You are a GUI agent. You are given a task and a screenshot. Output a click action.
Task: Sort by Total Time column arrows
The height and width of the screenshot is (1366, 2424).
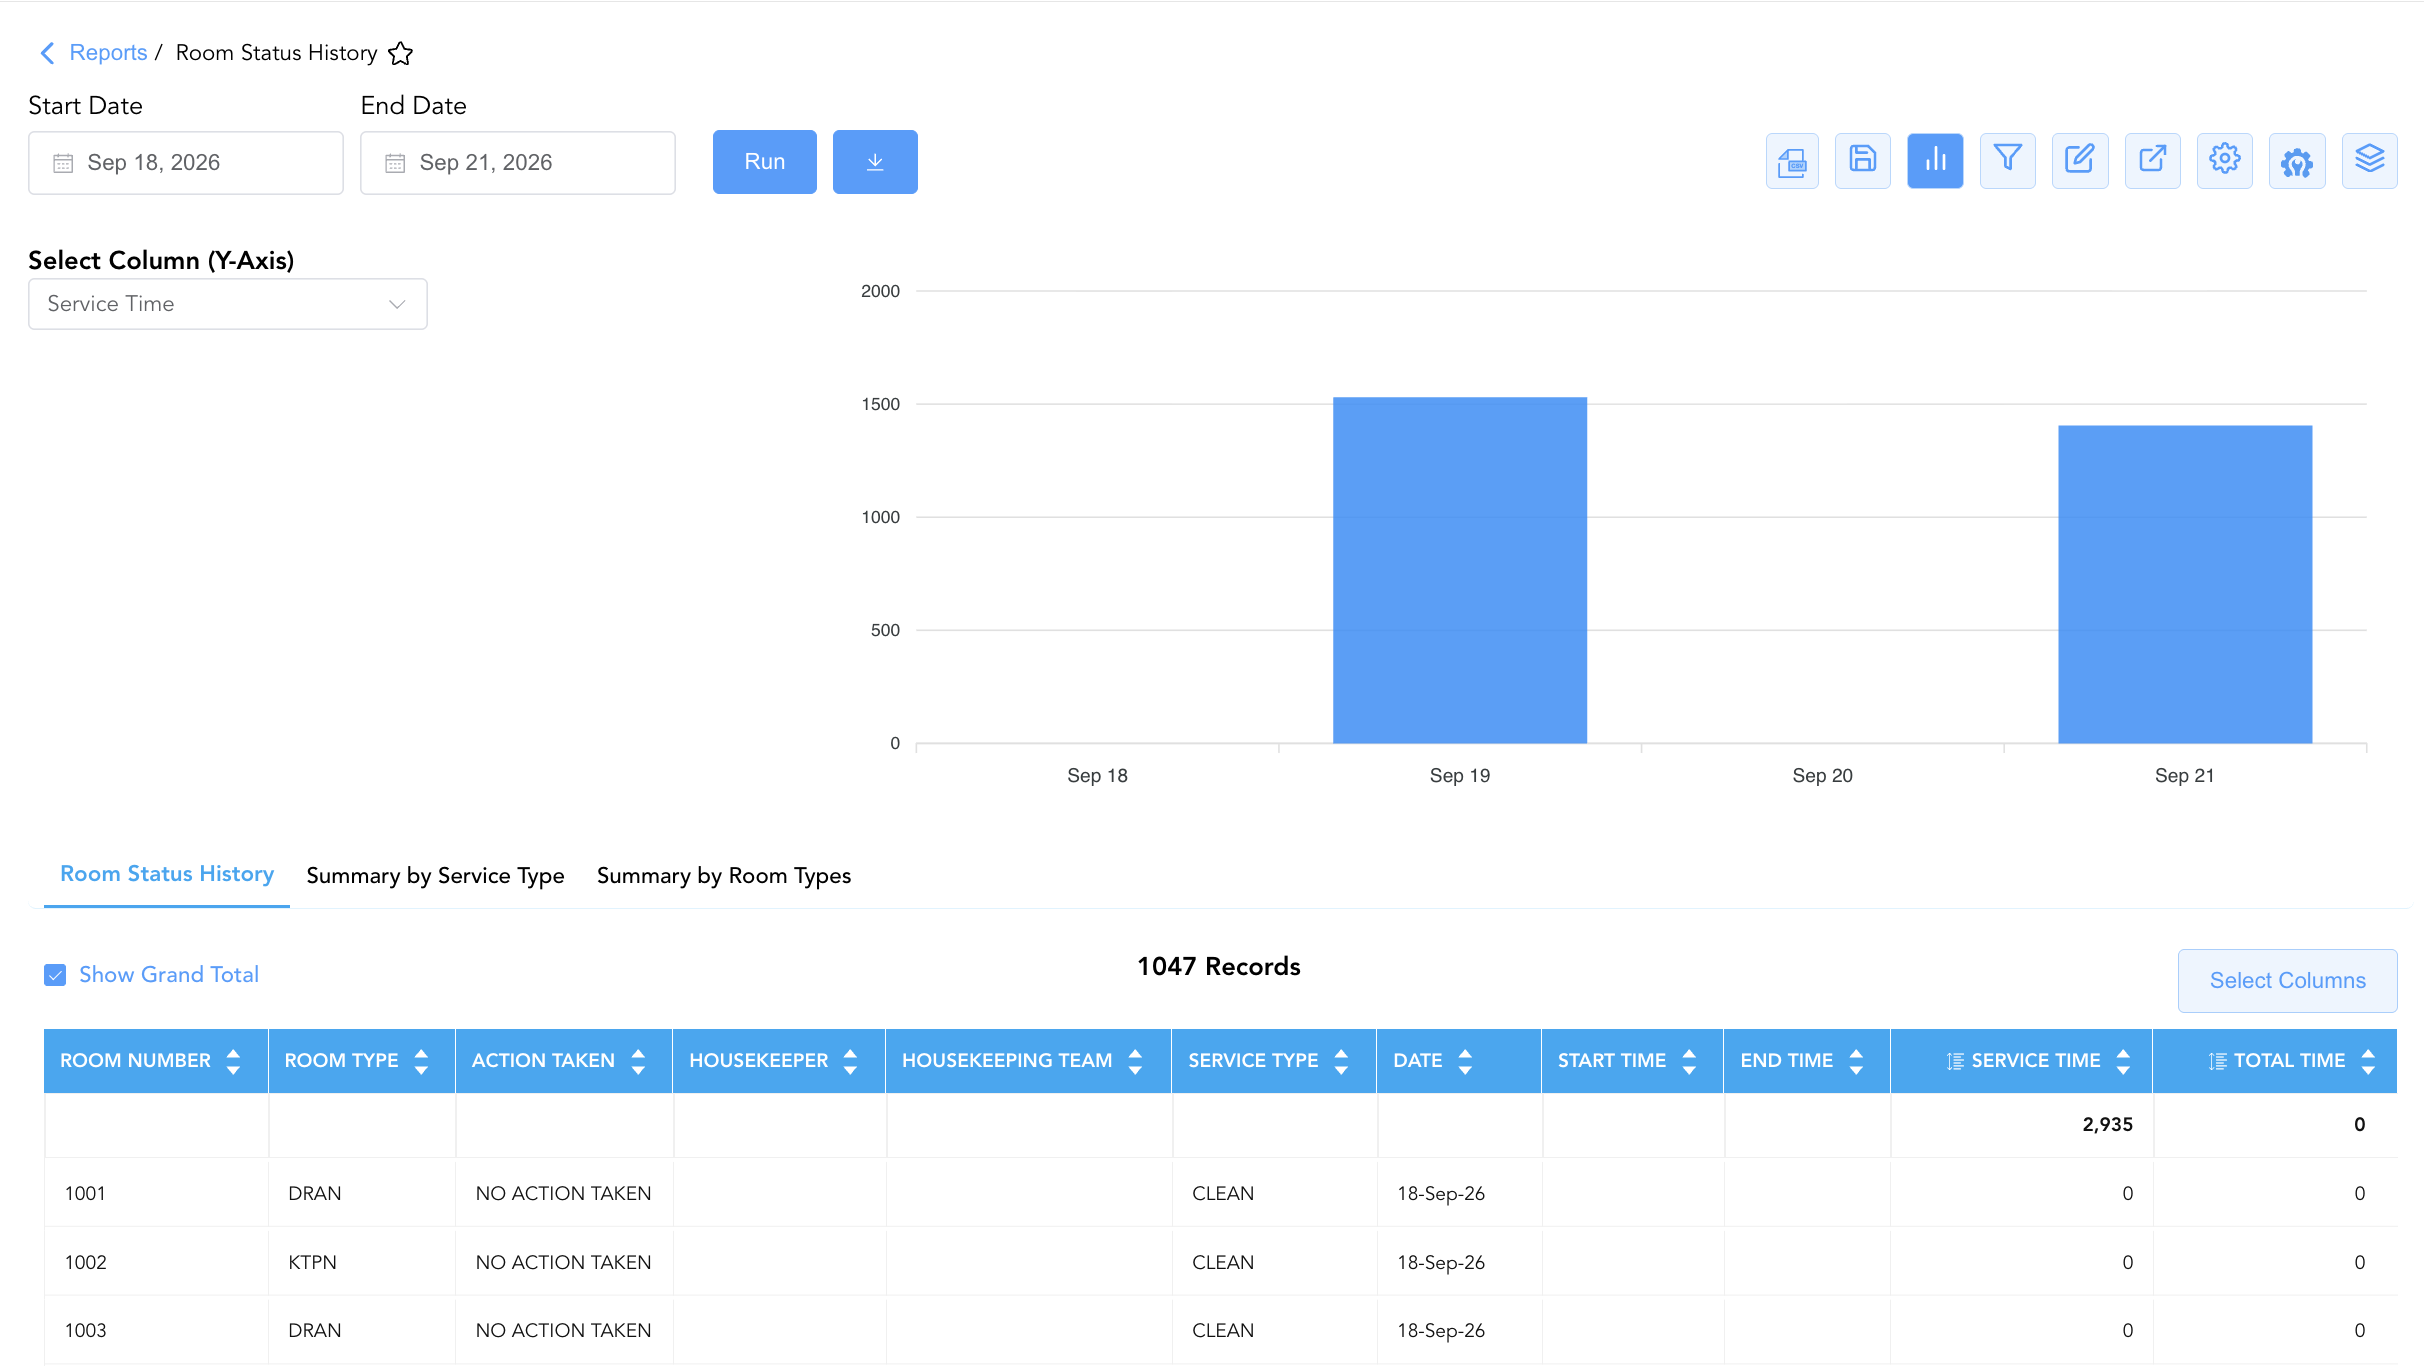point(2368,1061)
